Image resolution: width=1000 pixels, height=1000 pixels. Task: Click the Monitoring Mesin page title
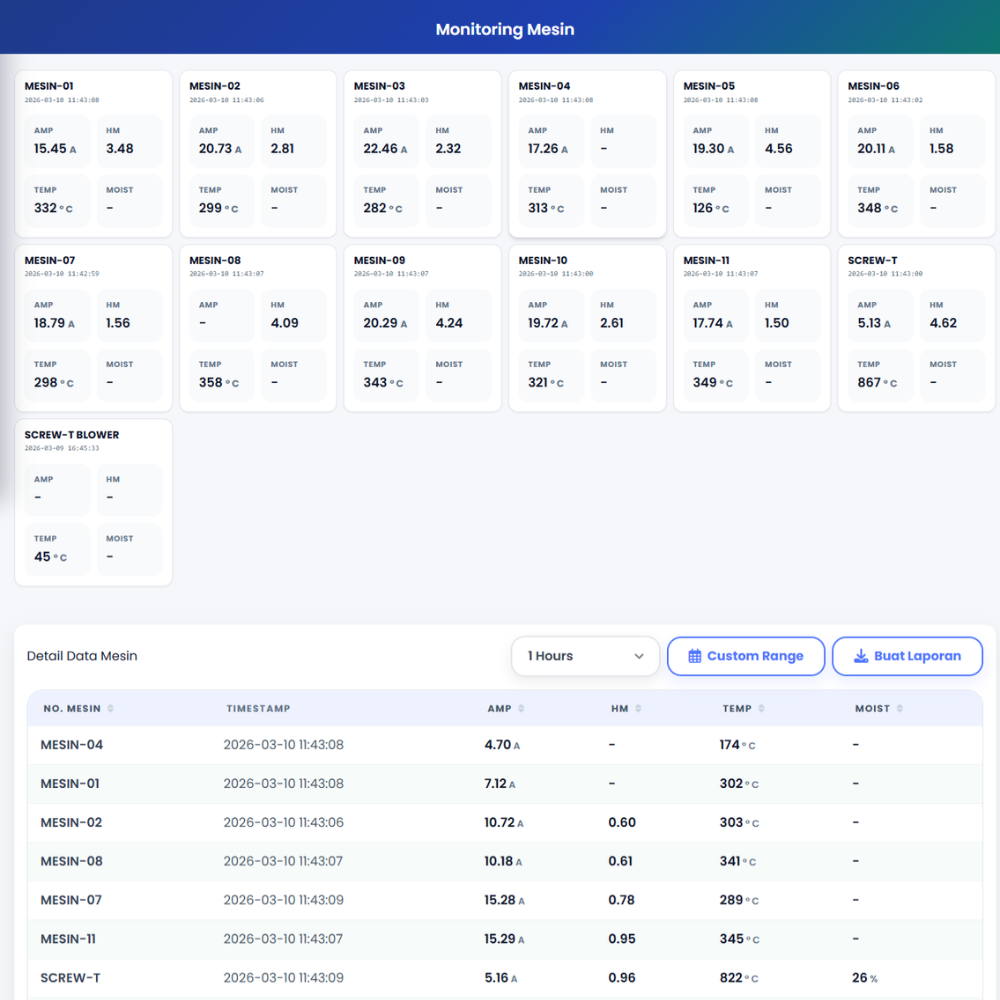click(505, 30)
